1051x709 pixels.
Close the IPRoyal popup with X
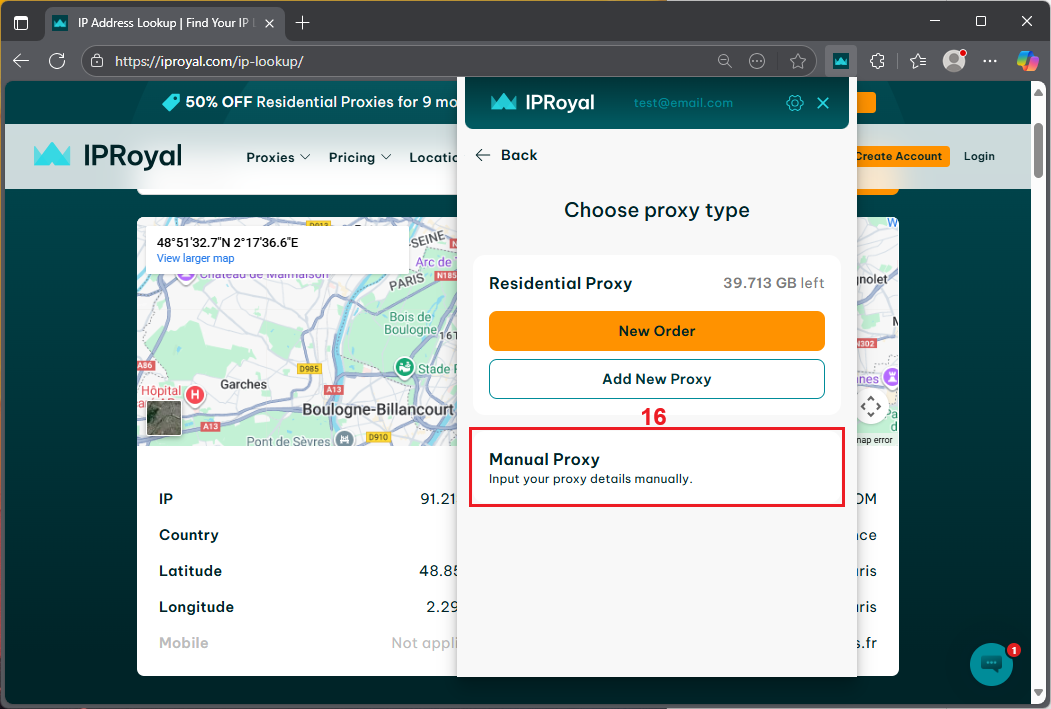click(823, 103)
